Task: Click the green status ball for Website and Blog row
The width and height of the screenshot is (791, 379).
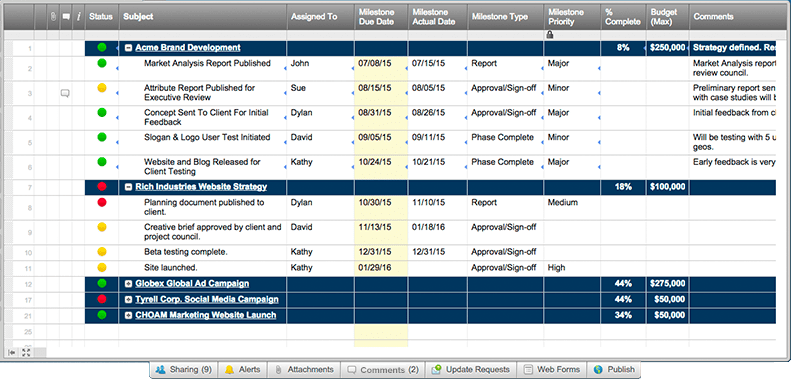Action: [102, 161]
